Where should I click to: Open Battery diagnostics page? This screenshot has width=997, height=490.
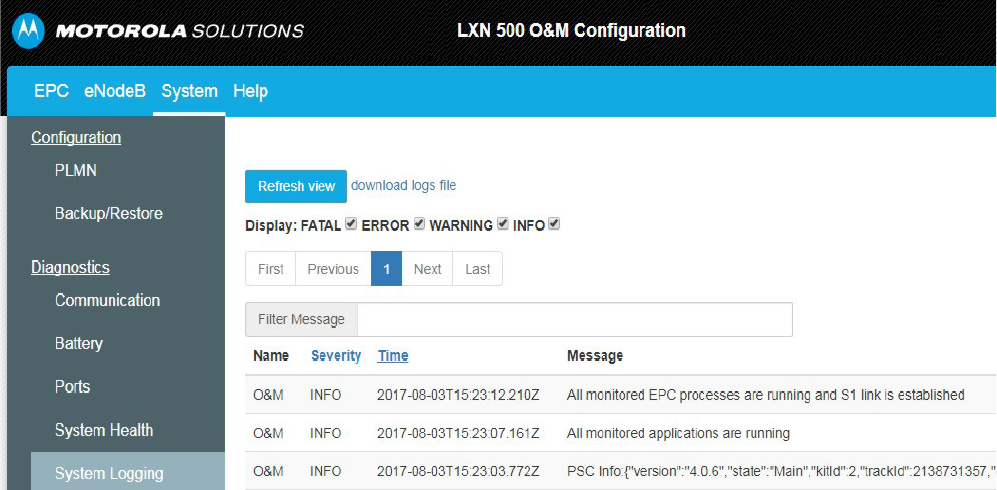coord(79,344)
